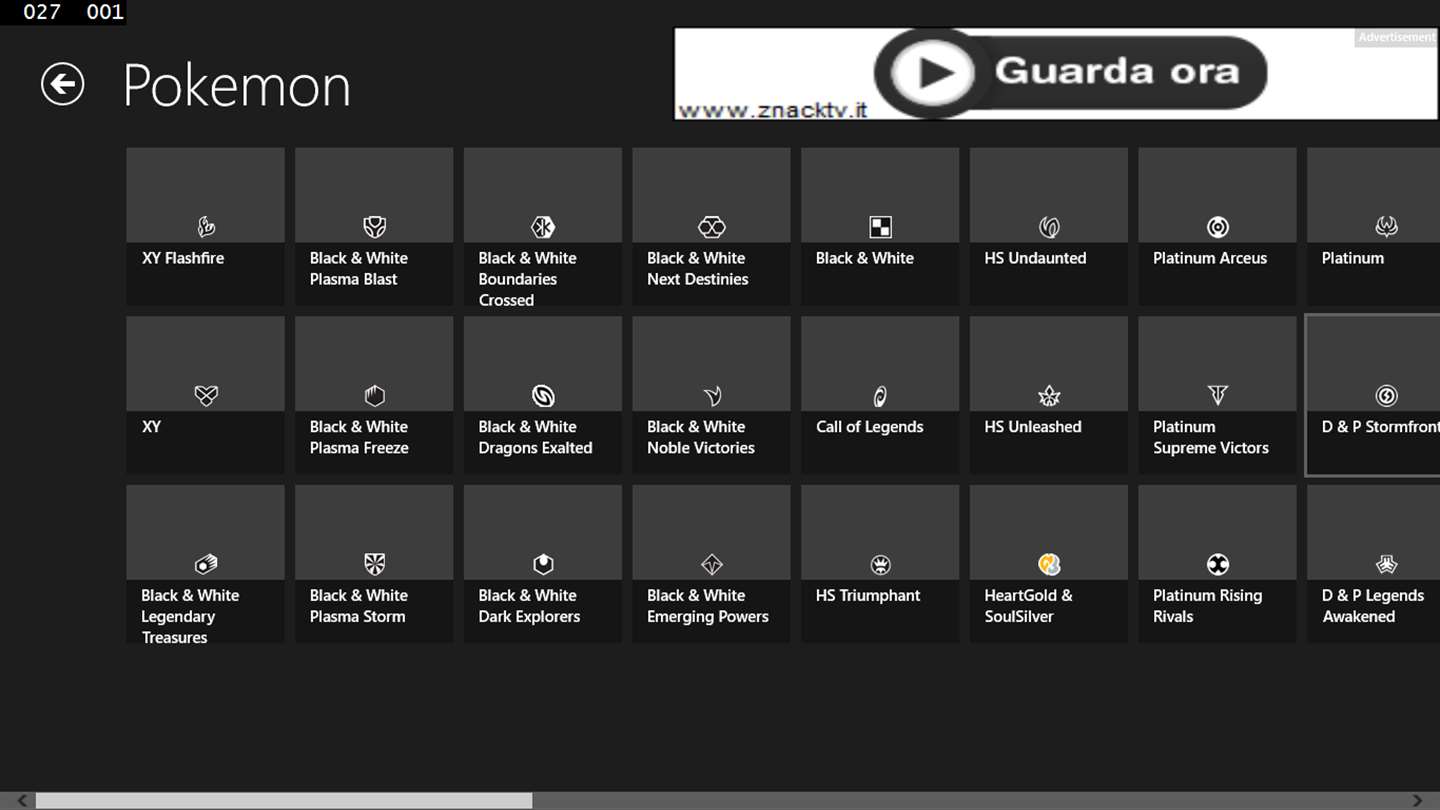Visit the www.znacktv.it ad link
This screenshot has height=810, width=1440.
click(772, 110)
